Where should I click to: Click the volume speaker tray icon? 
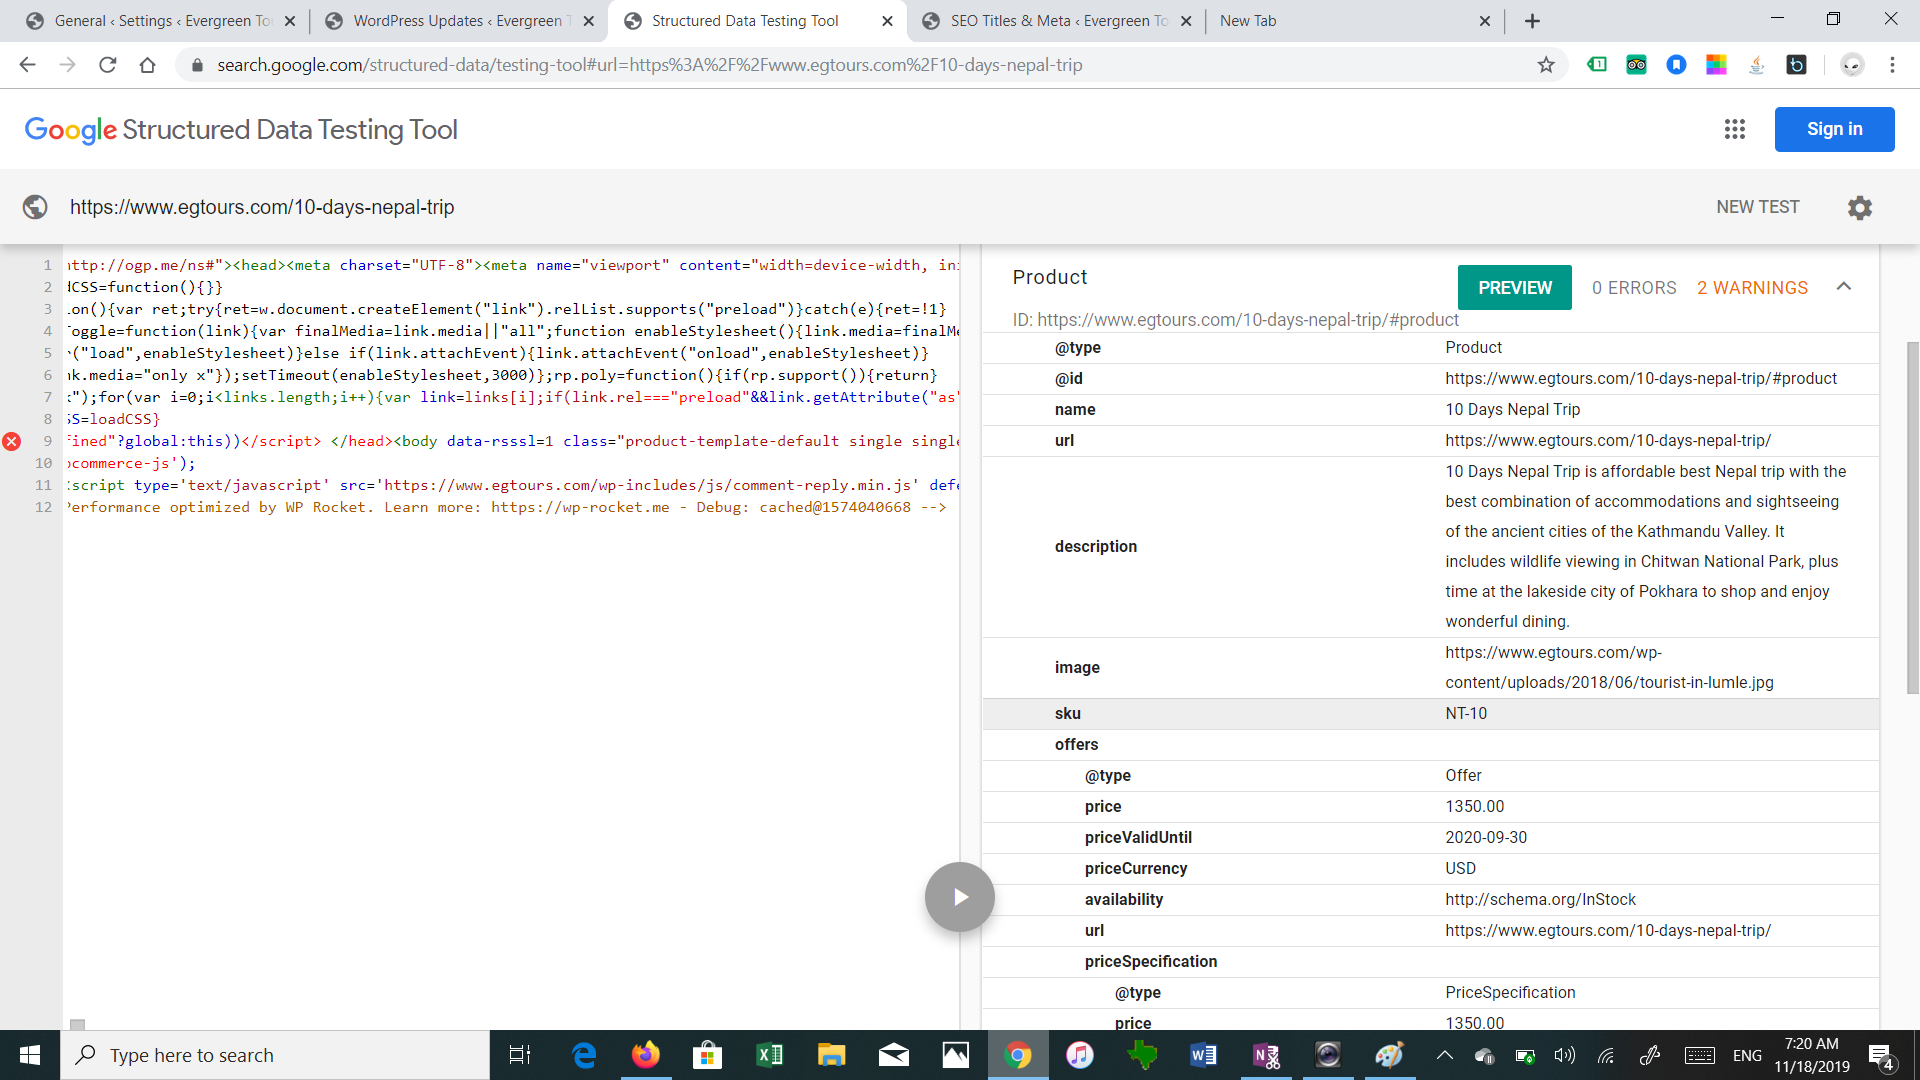[1564, 1055]
